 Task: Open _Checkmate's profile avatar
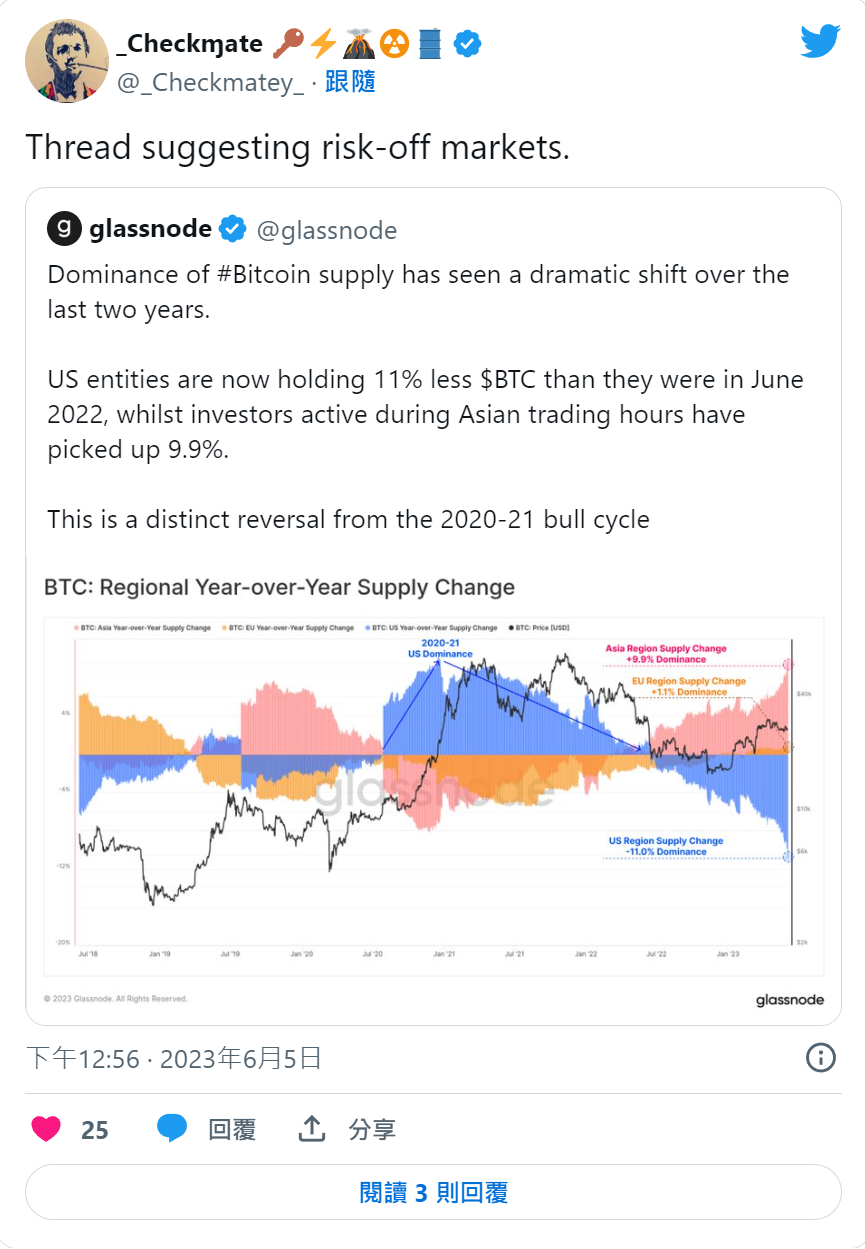tap(66, 61)
